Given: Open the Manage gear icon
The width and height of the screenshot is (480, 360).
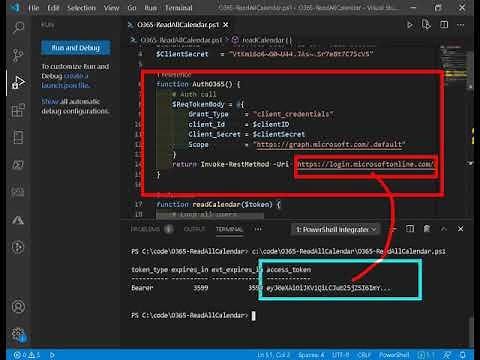Looking at the screenshot, I should 18,334.
